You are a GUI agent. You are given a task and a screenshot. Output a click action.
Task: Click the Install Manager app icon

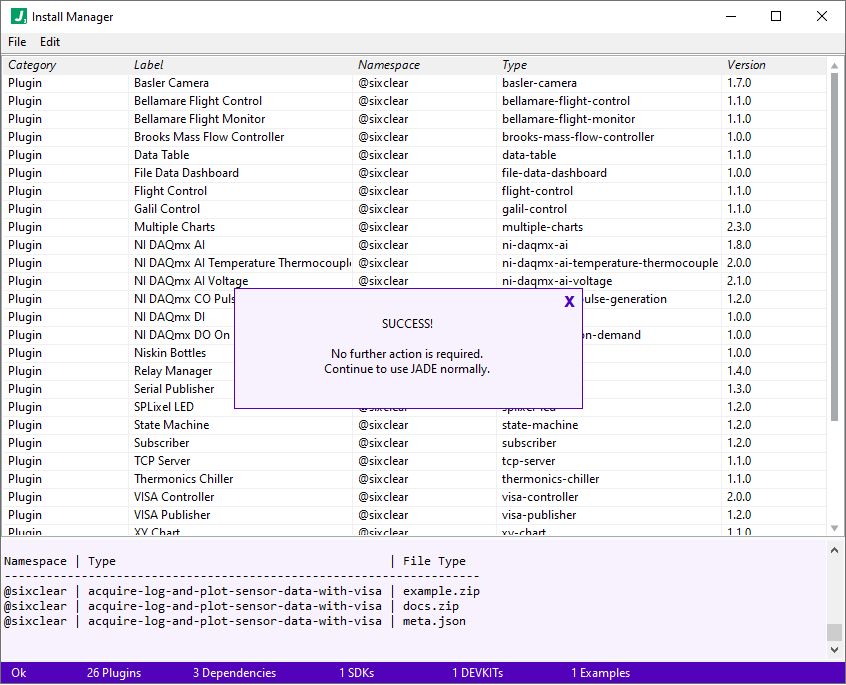coord(19,16)
